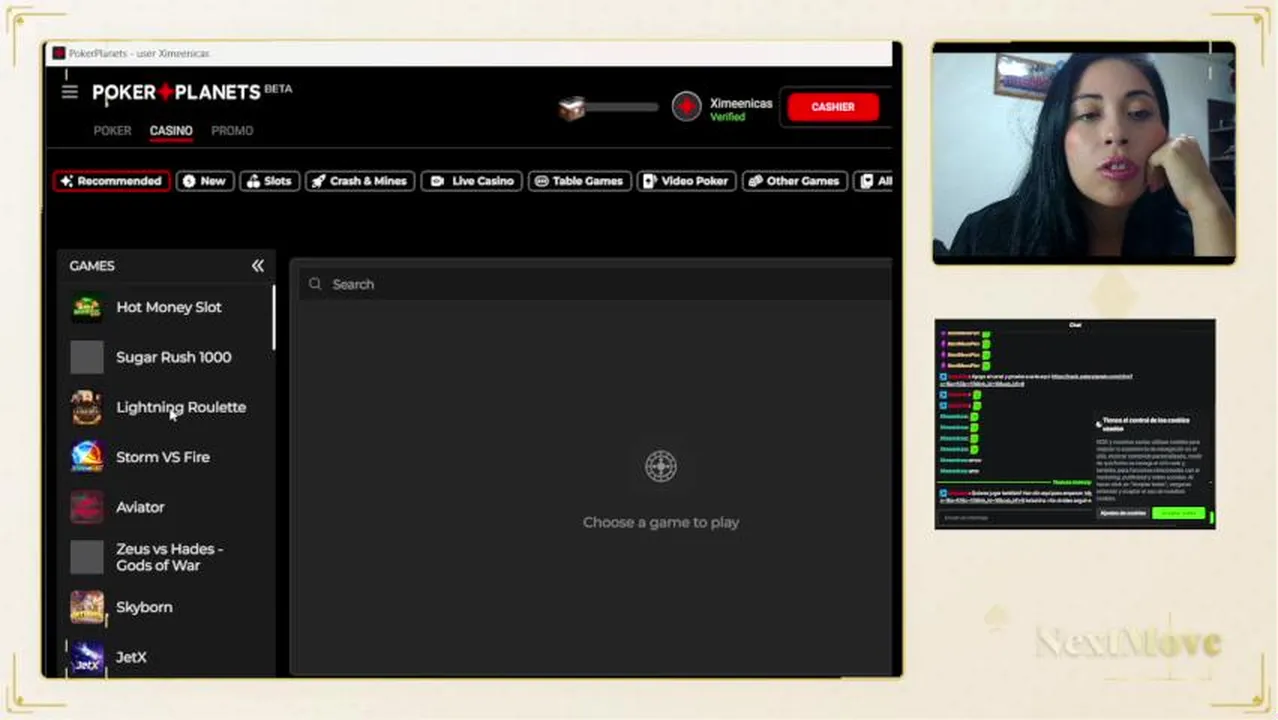Click the Lightning Roulette game icon

click(87, 407)
